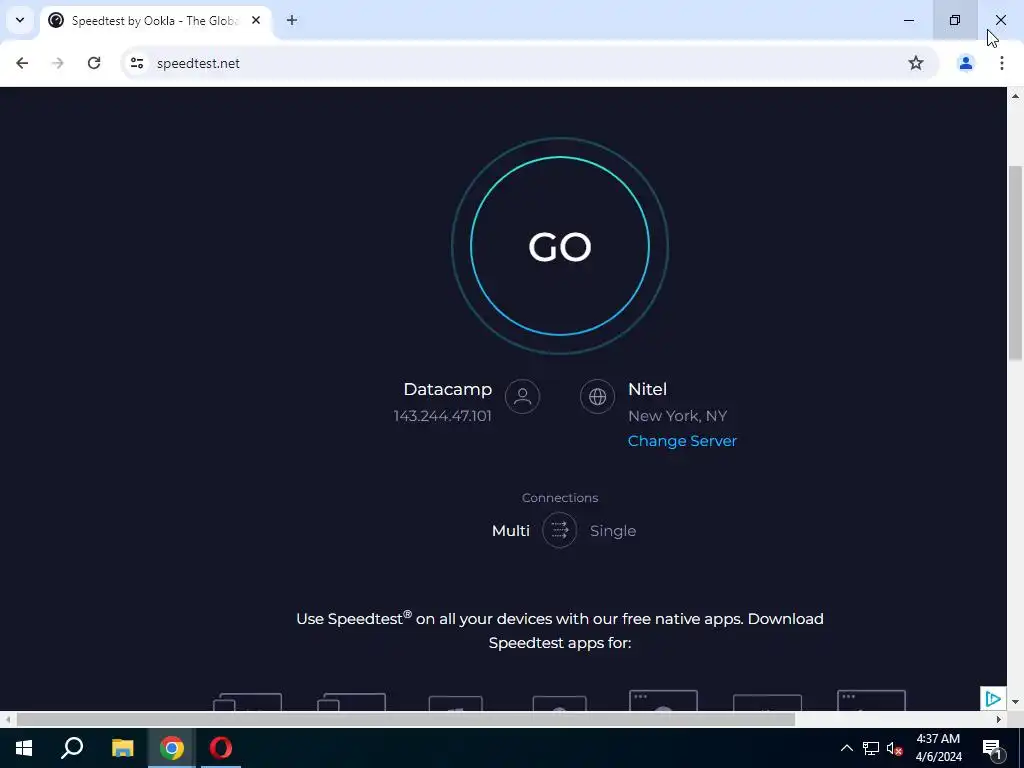Show hidden system tray icons
1024x768 pixels.
[x=846, y=748]
